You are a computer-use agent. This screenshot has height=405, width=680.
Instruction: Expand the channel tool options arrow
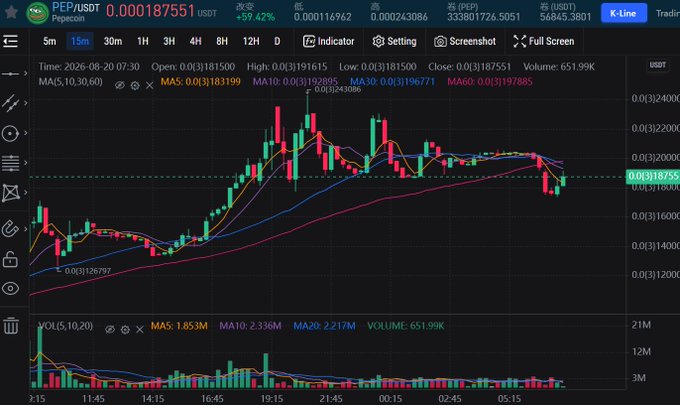click(26, 103)
